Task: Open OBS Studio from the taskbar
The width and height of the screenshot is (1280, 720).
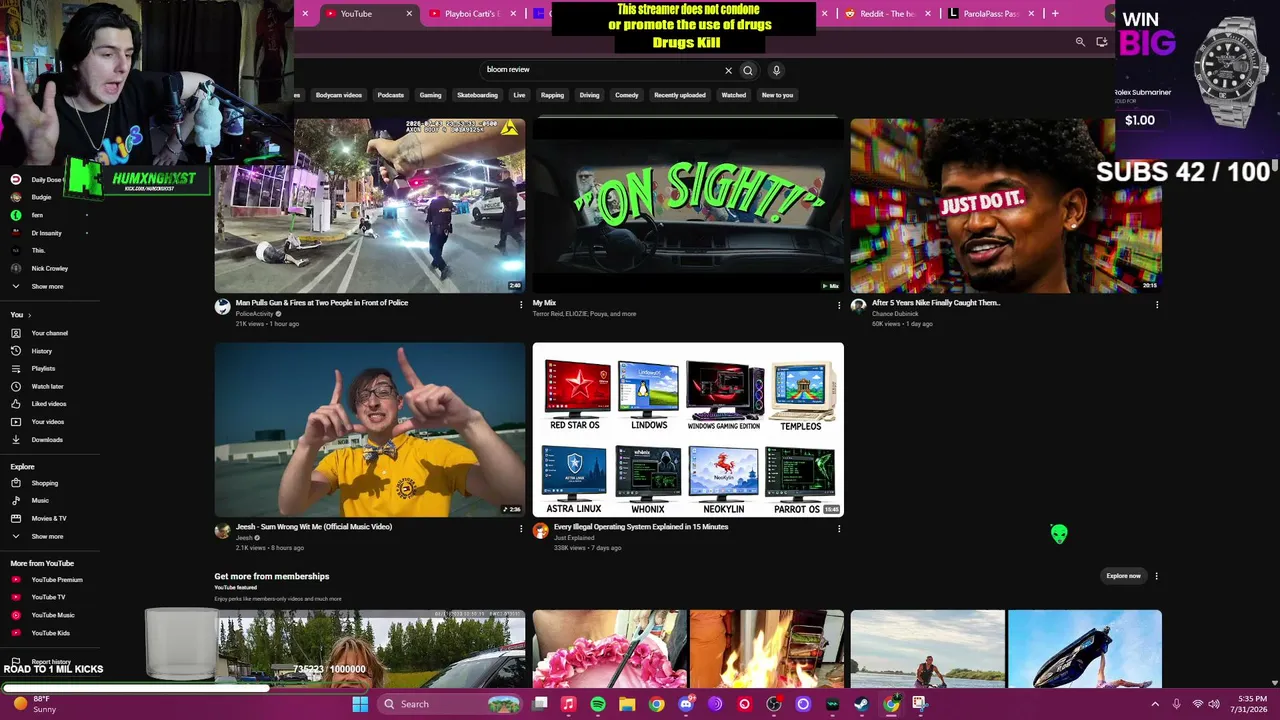Action: point(774,704)
